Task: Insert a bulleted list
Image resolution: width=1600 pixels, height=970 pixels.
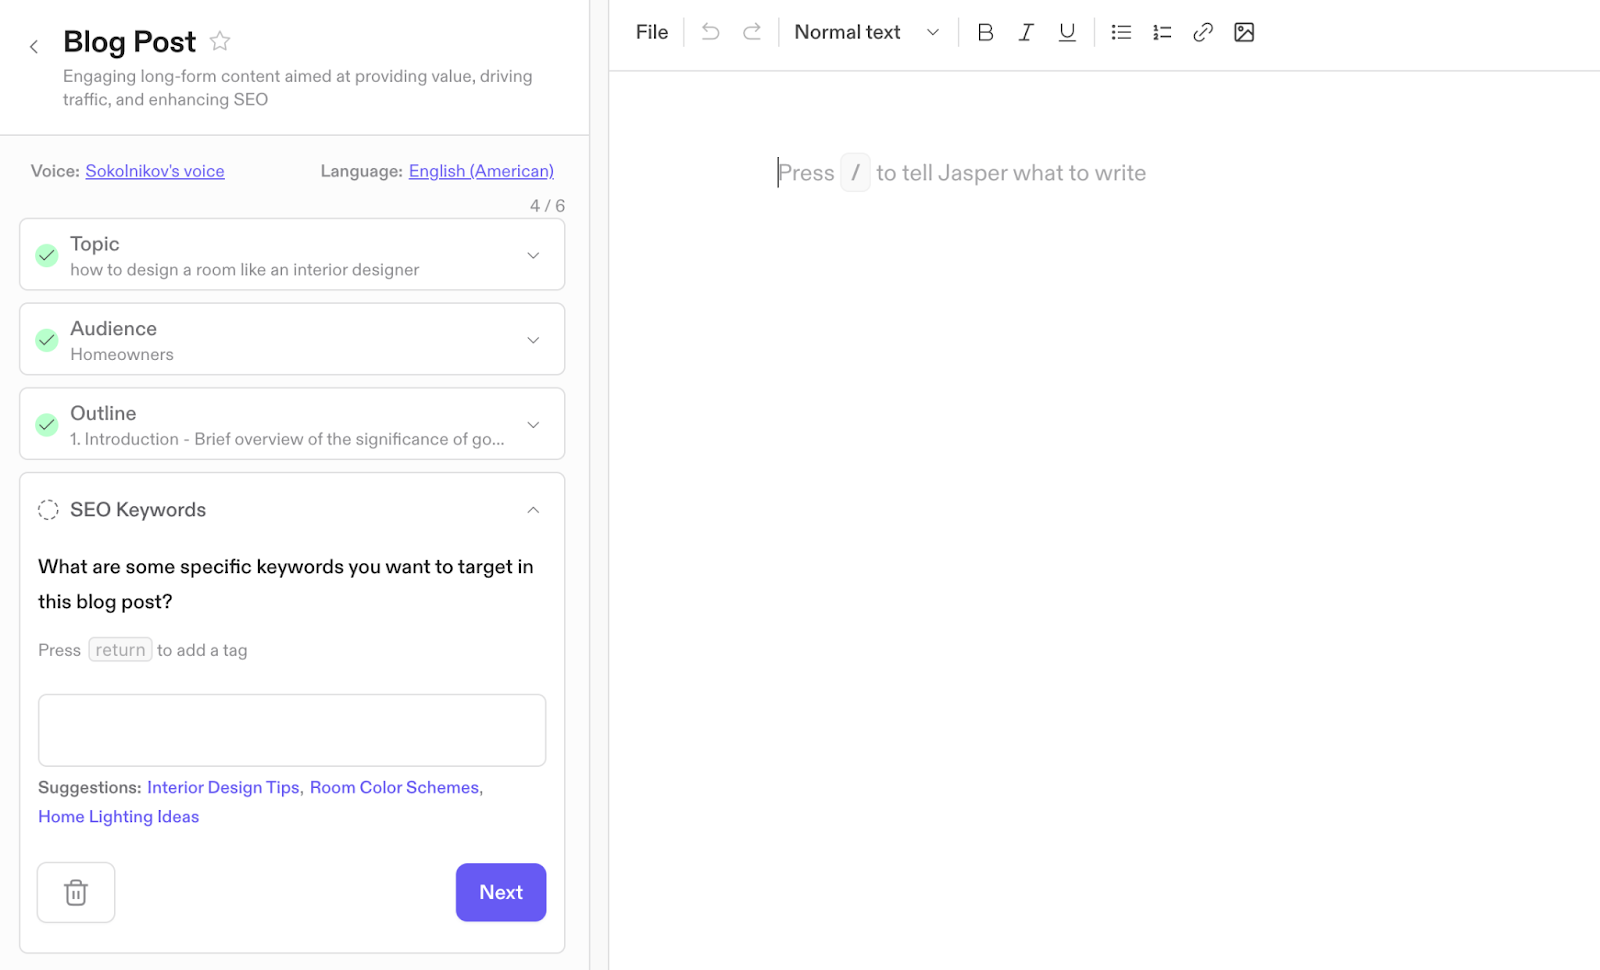Action: point(1121,31)
